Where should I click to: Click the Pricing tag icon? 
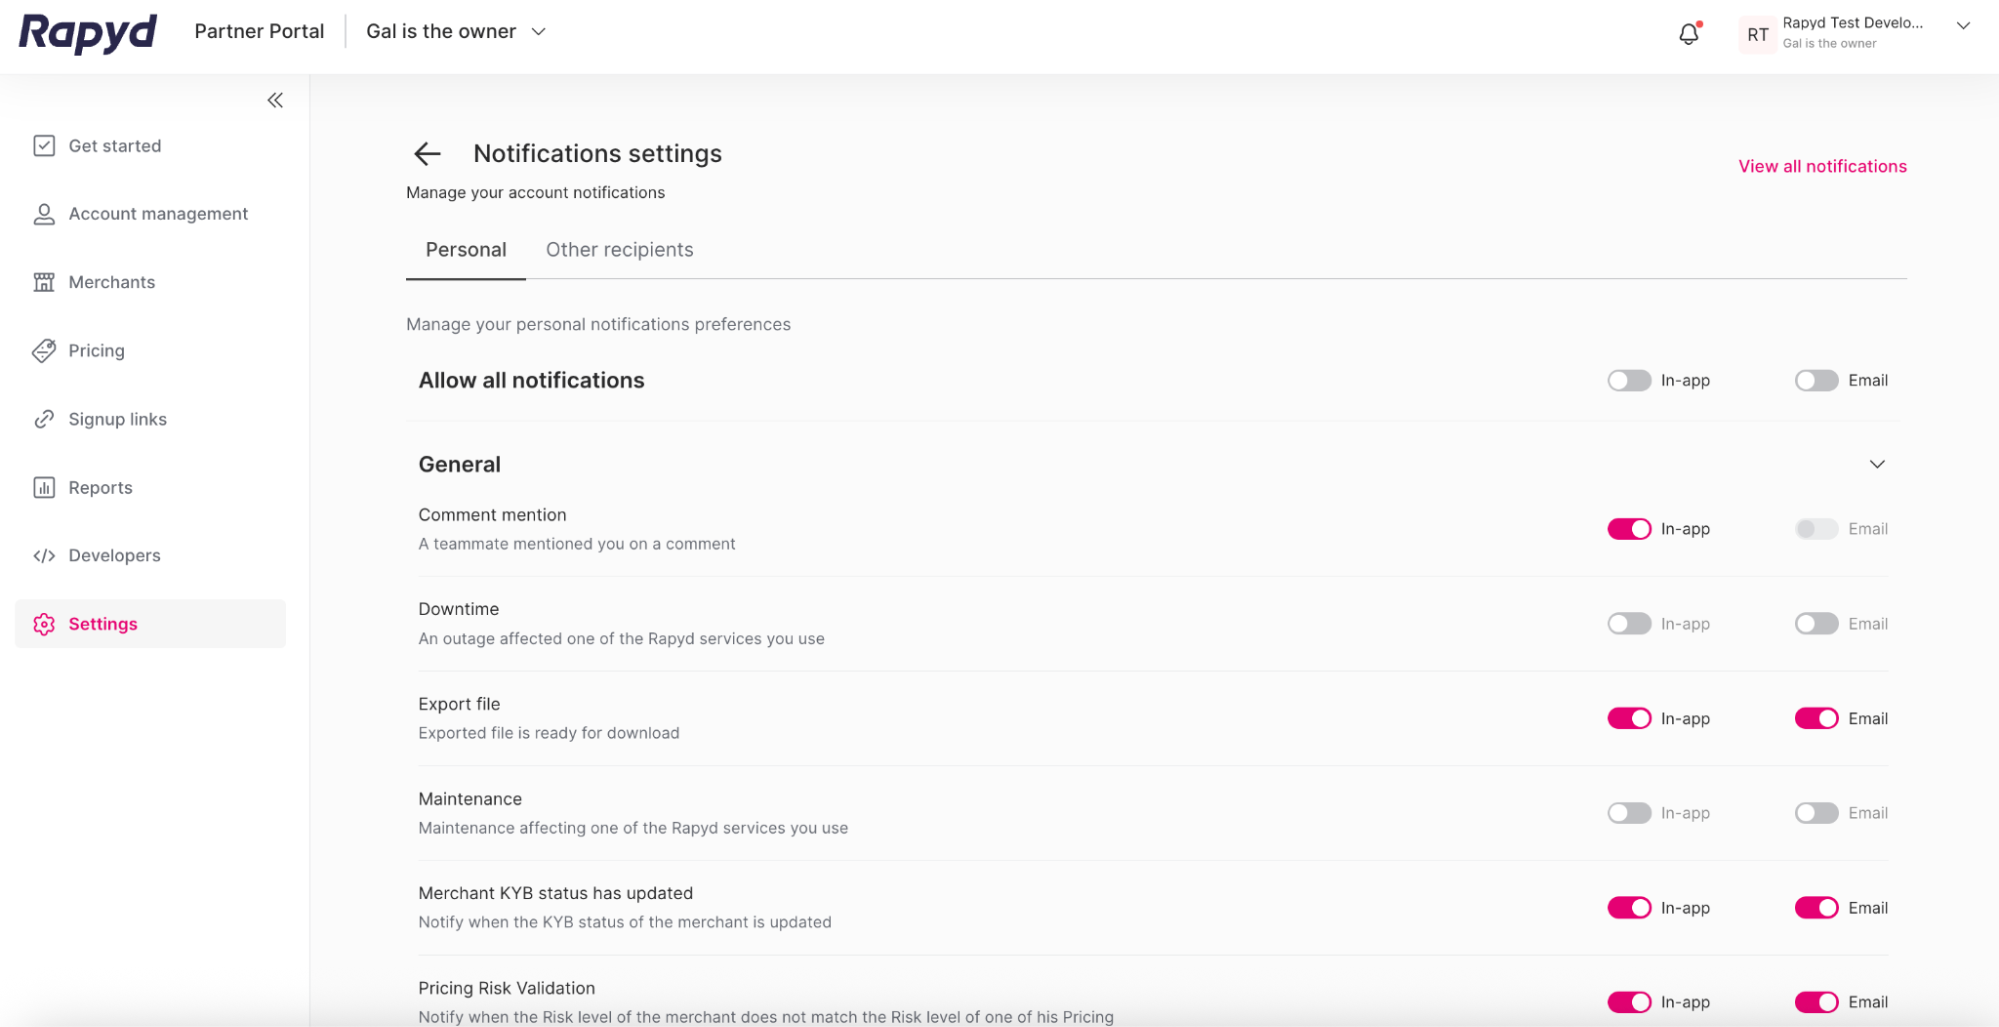(x=44, y=350)
